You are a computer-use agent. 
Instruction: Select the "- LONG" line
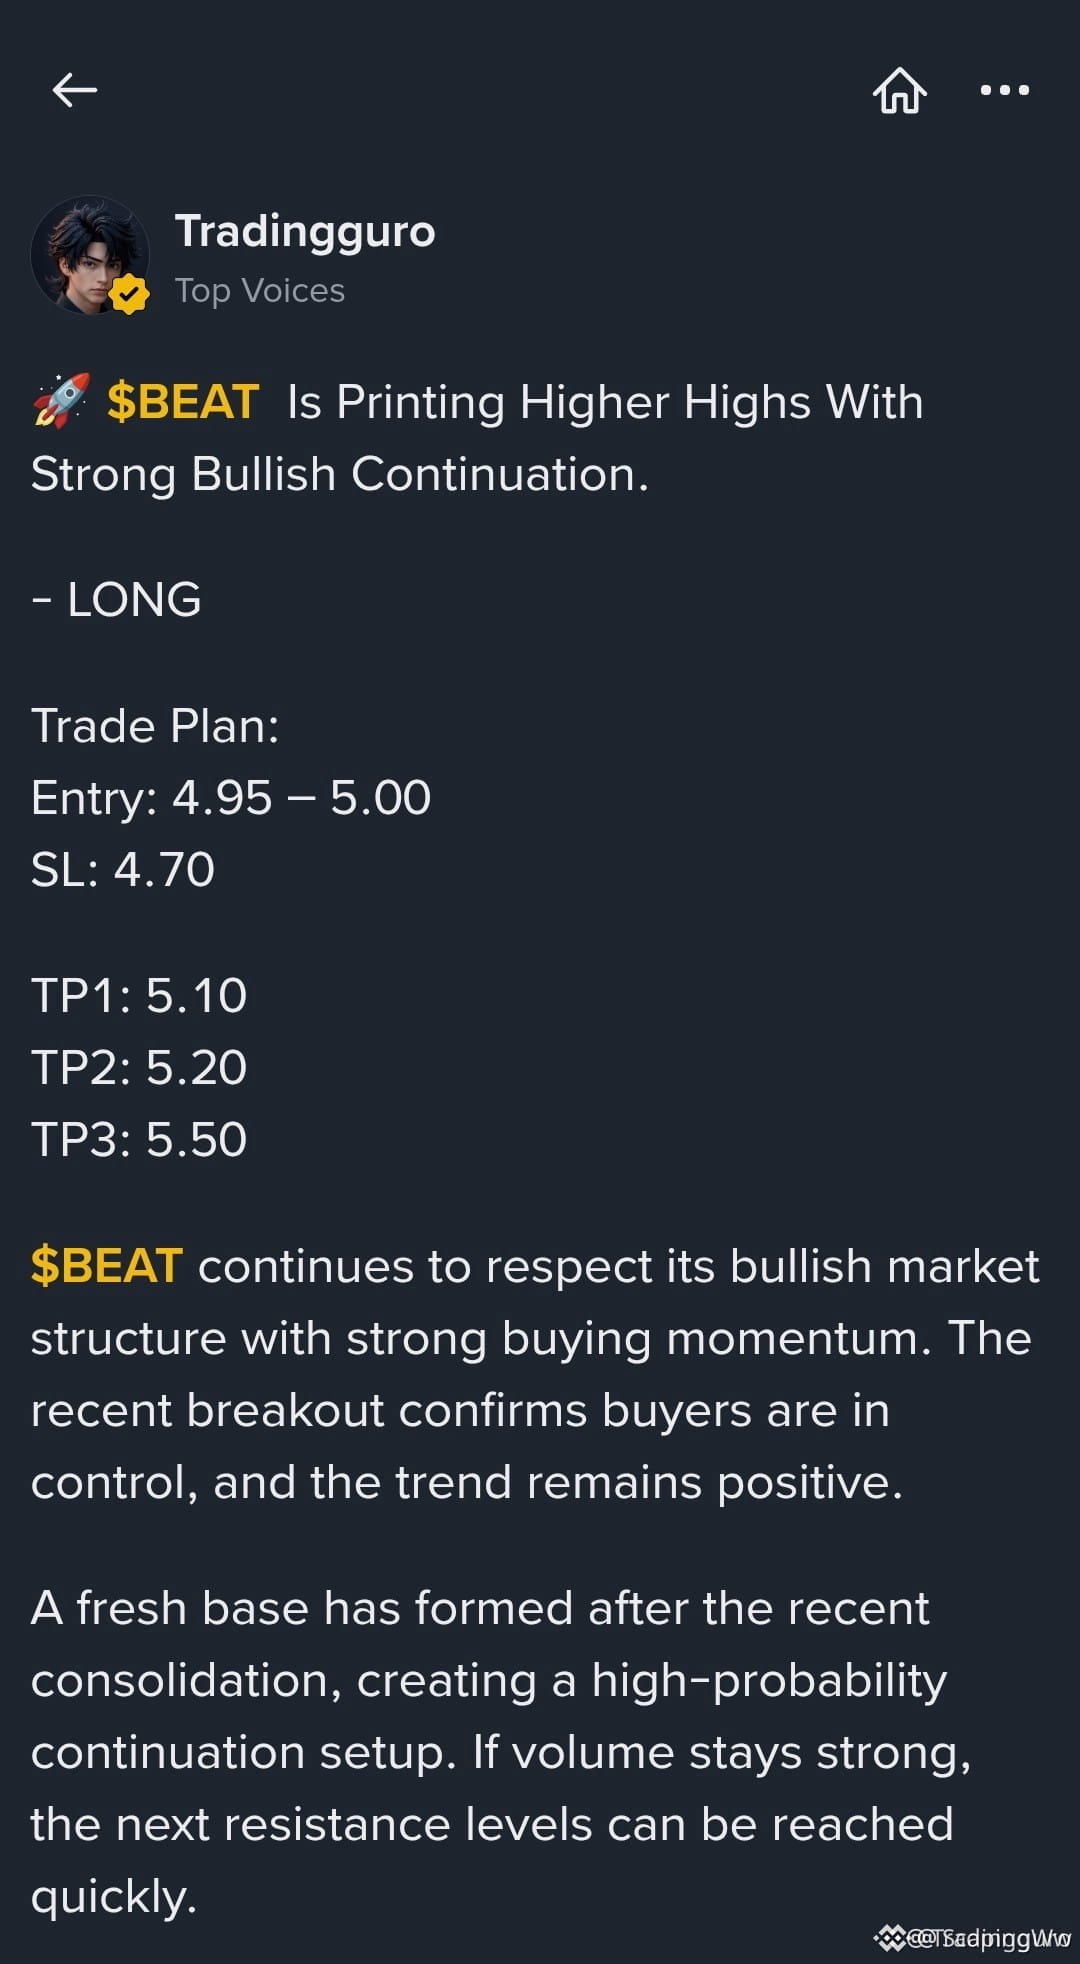point(116,600)
